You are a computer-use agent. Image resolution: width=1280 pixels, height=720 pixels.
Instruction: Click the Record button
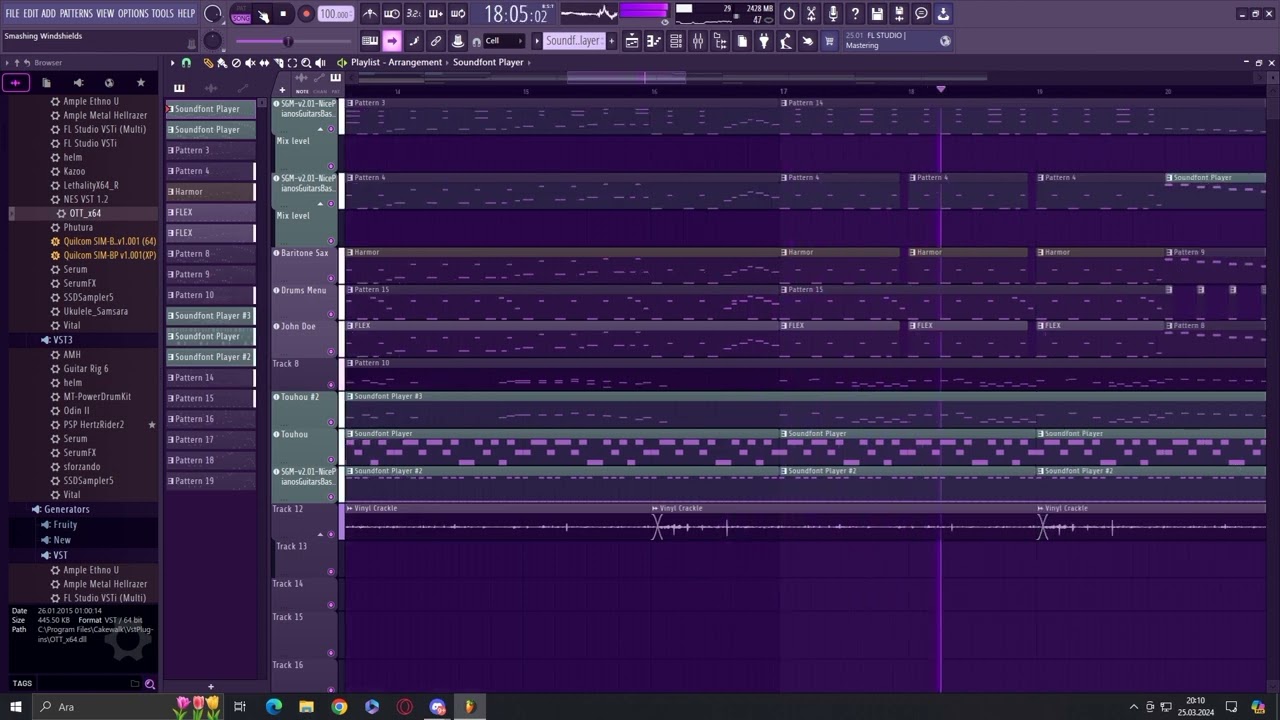pyautogui.click(x=306, y=14)
